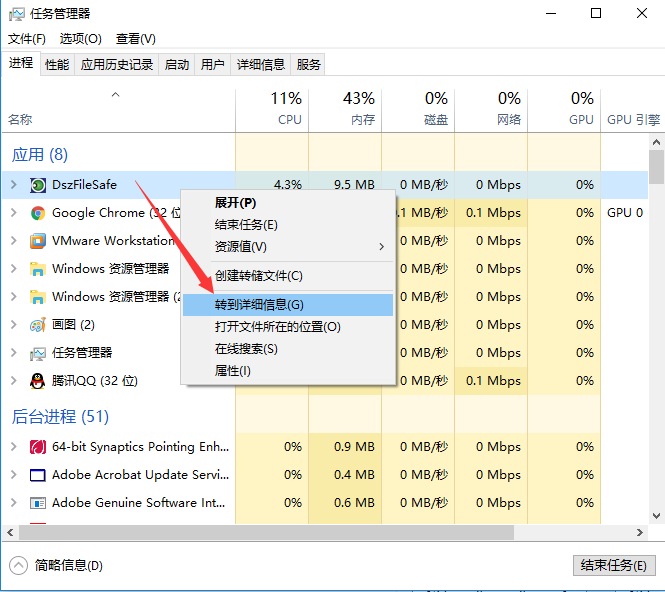Click the VMware Workstation process icon
The width and height of the screenshot is (665, 592).
click(38, 241)
